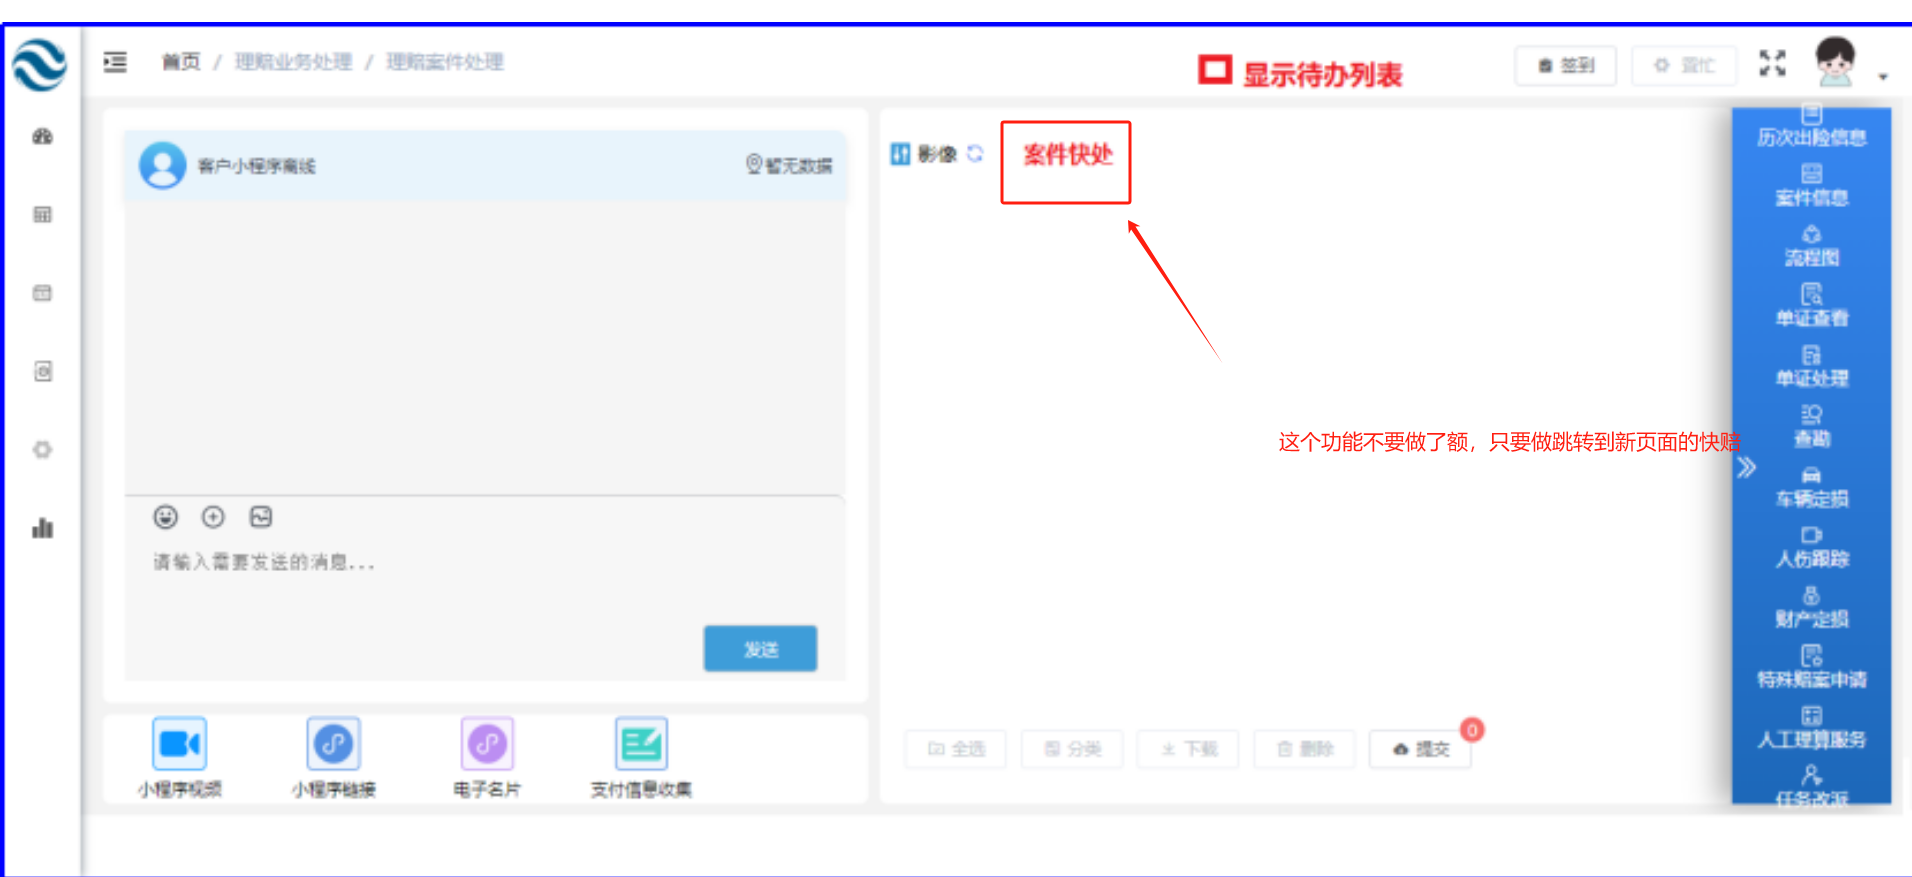Open 人工理算服务 in blue panel
Viewport: 1912px width, 877px height.
point(1811,727)
